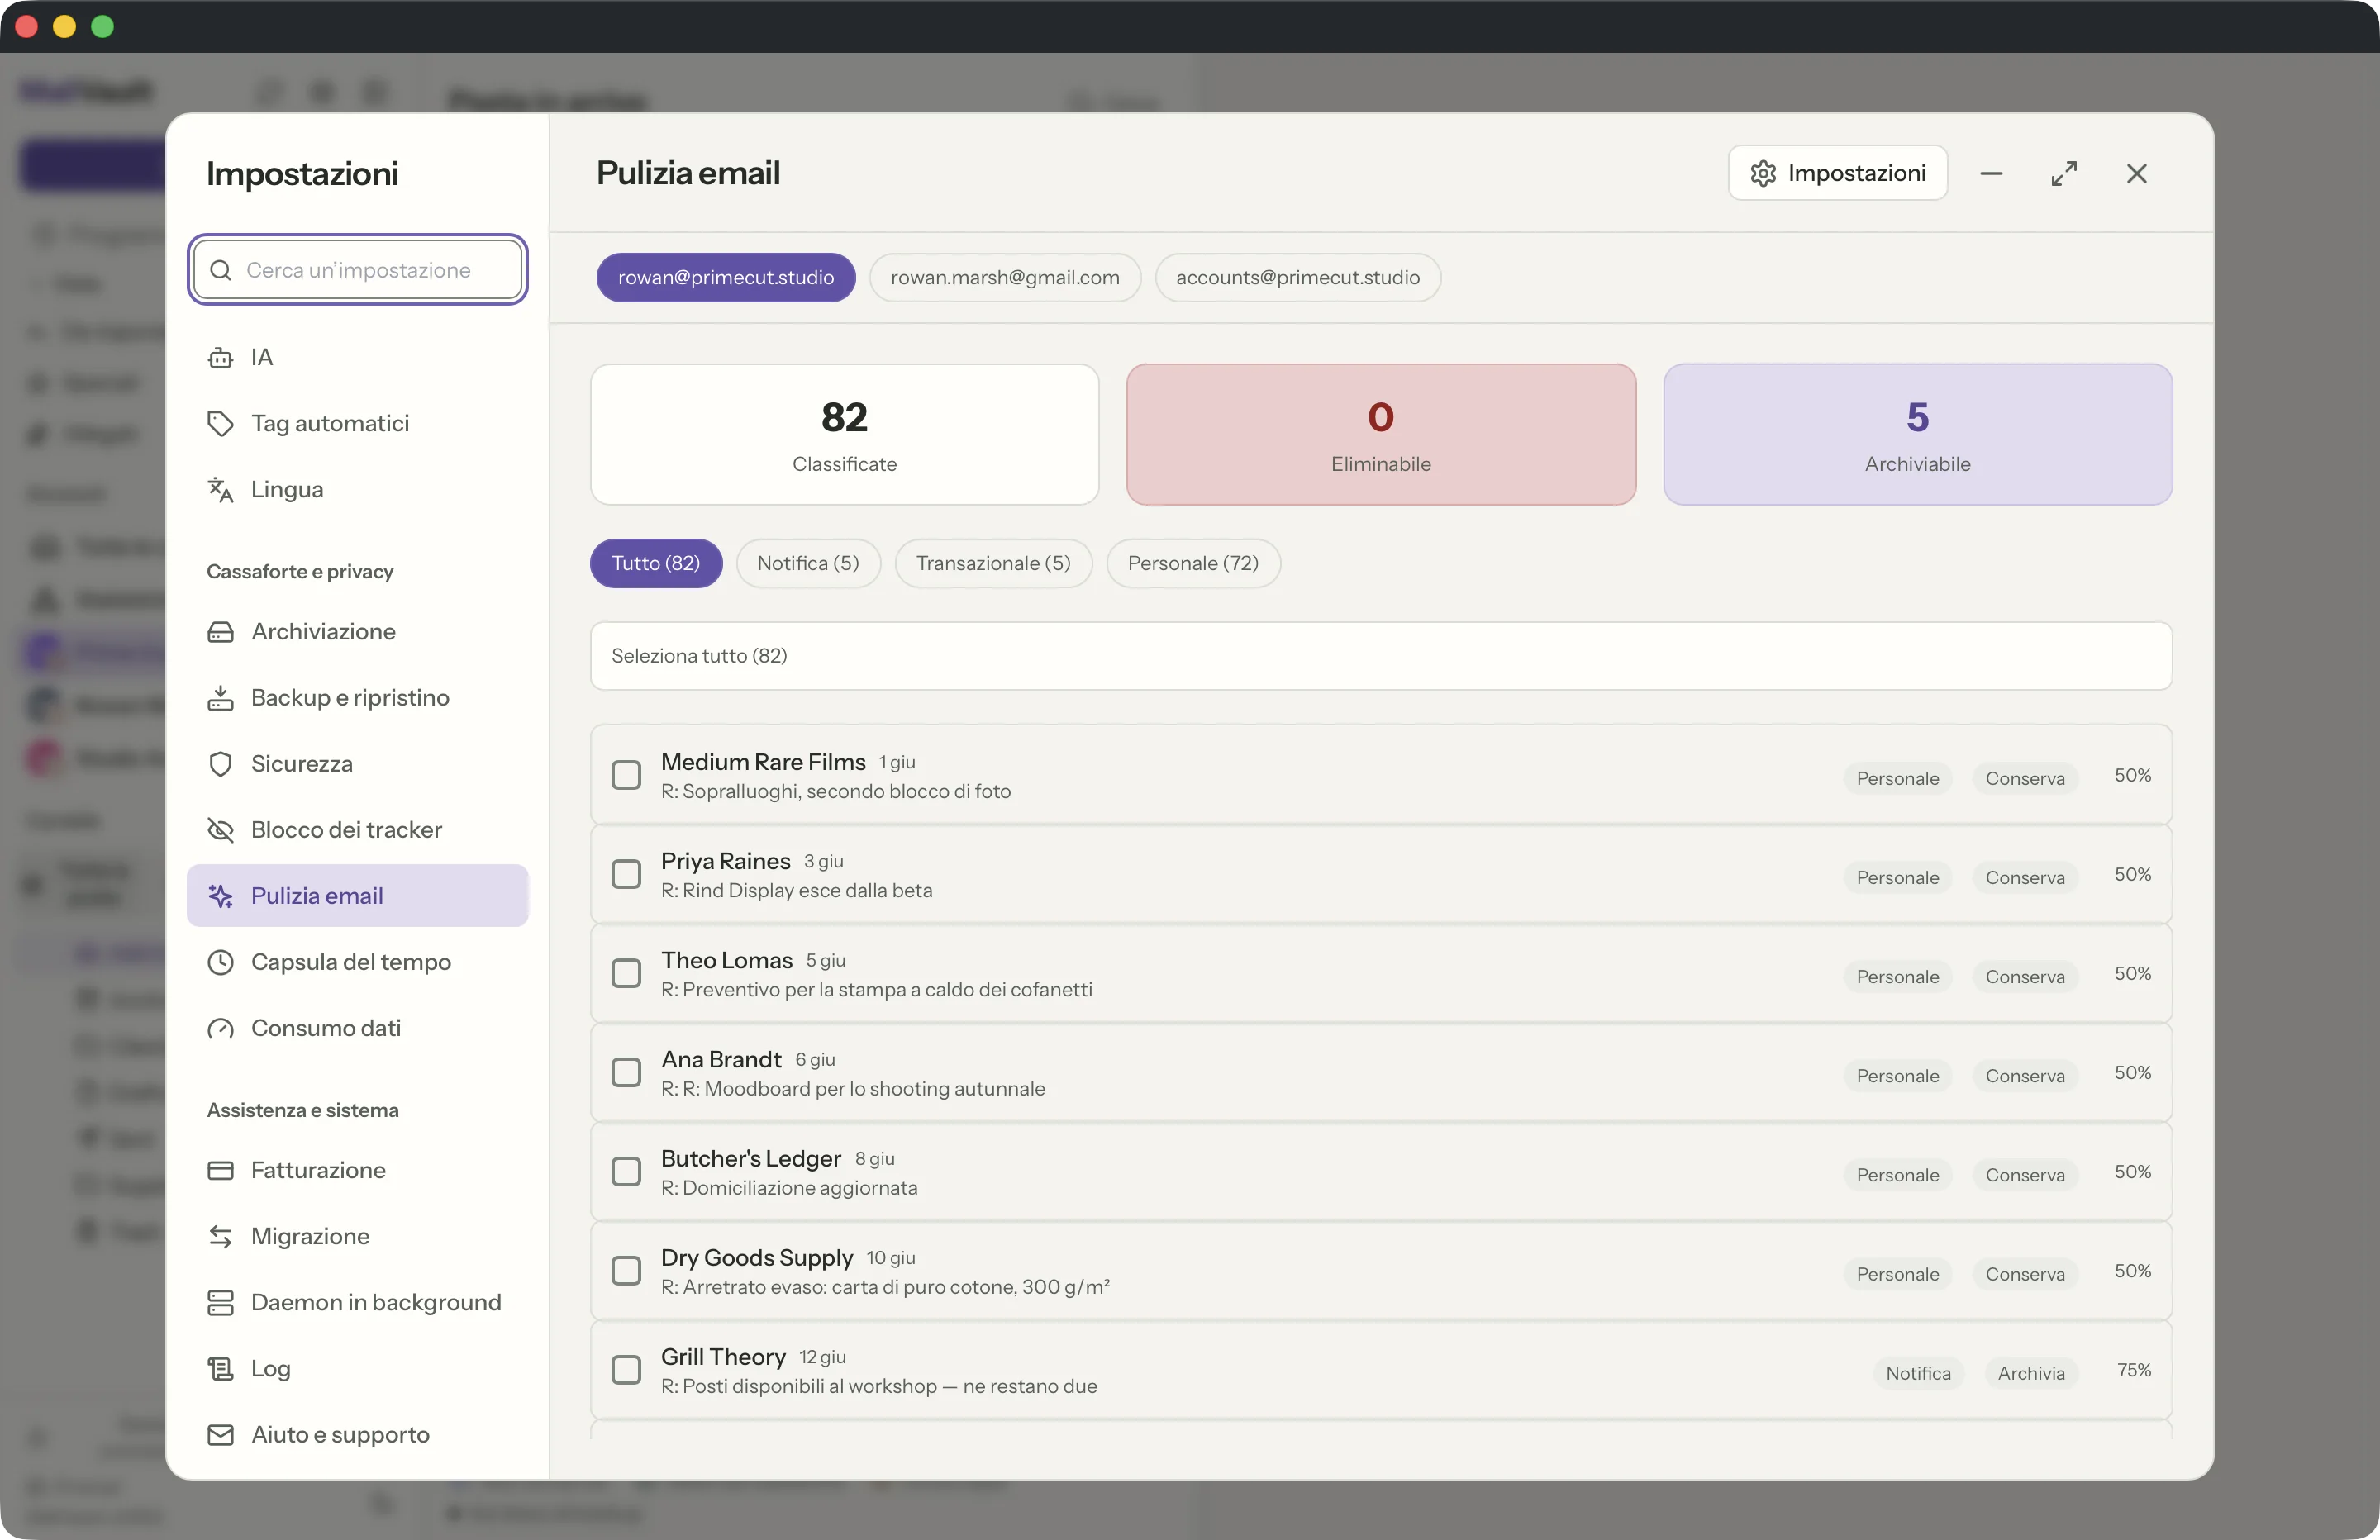Viewport: 2380px width, 1540px height.
Task: Click Personale tag on Ana Brandt row
Action: tap(1897, 1074)
